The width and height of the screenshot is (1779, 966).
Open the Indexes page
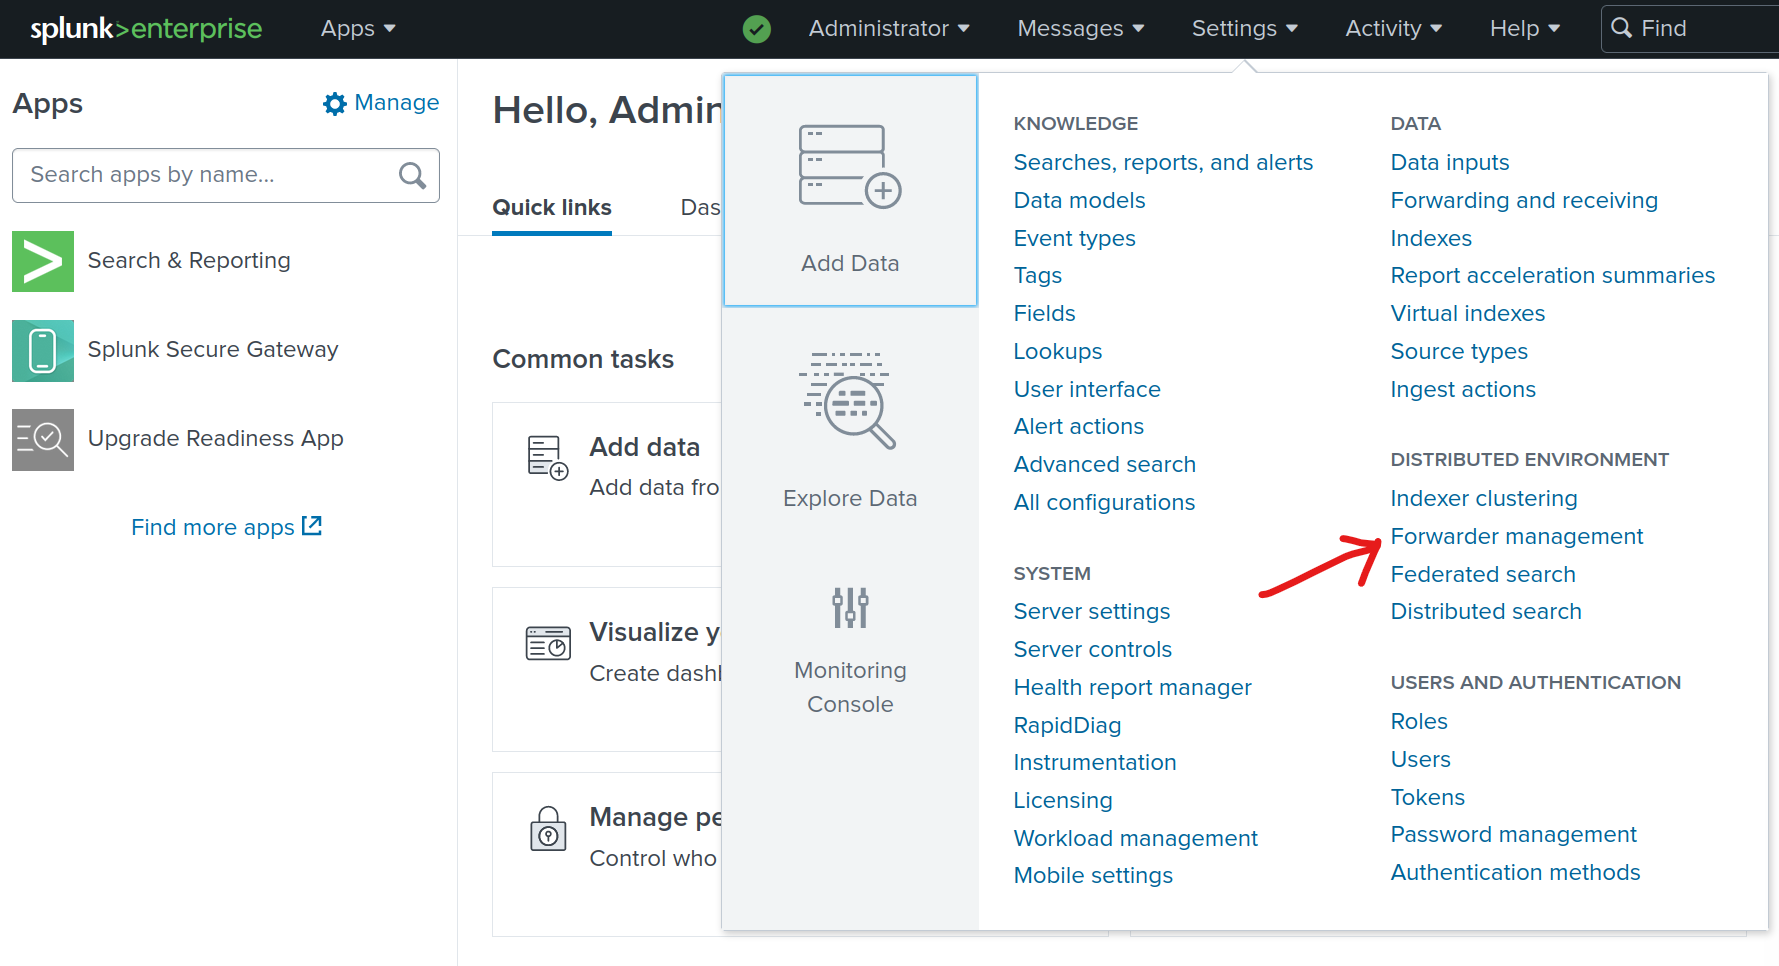click(1431, 239)
